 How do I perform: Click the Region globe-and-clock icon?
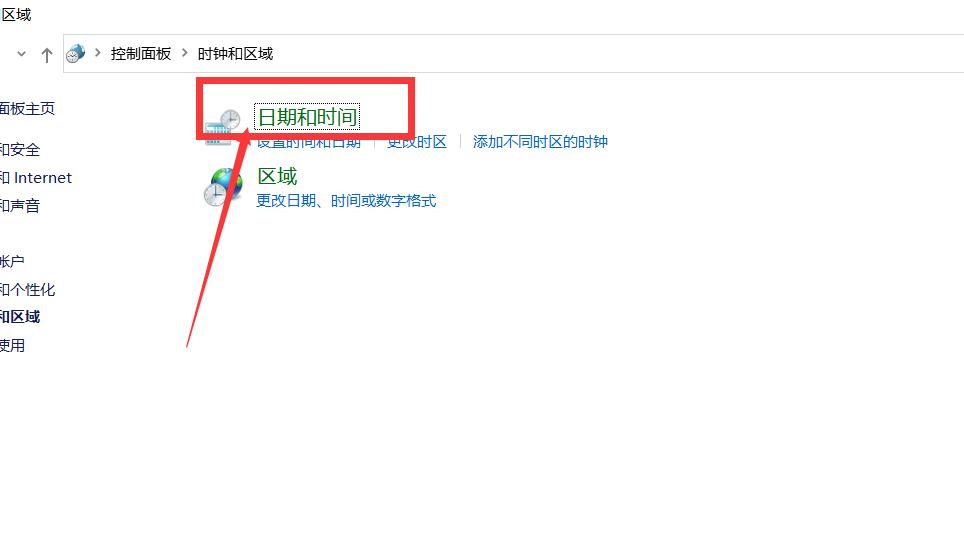[223, 187]
